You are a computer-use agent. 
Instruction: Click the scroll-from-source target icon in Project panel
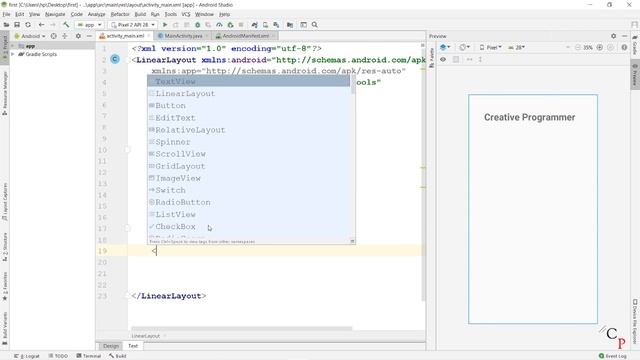coord(53,36)
